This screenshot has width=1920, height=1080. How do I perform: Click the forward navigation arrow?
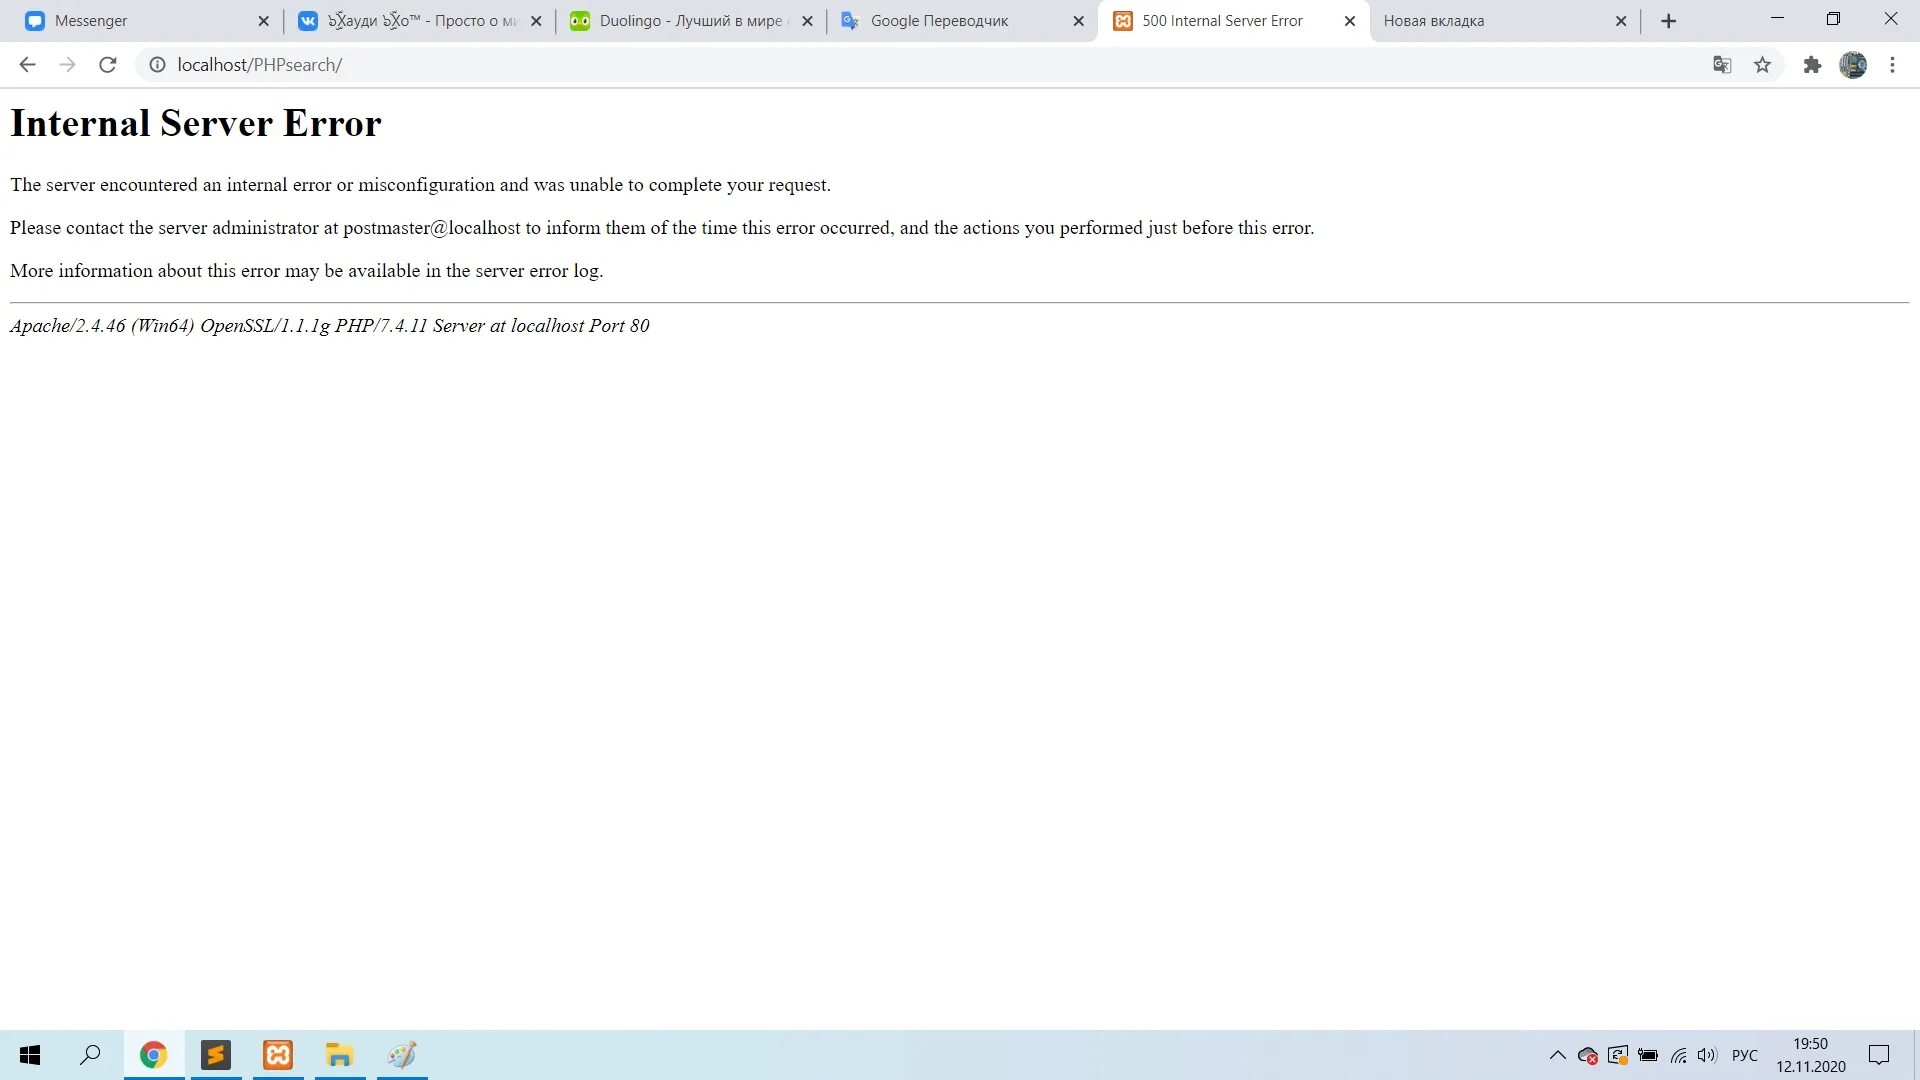(66, 65)
